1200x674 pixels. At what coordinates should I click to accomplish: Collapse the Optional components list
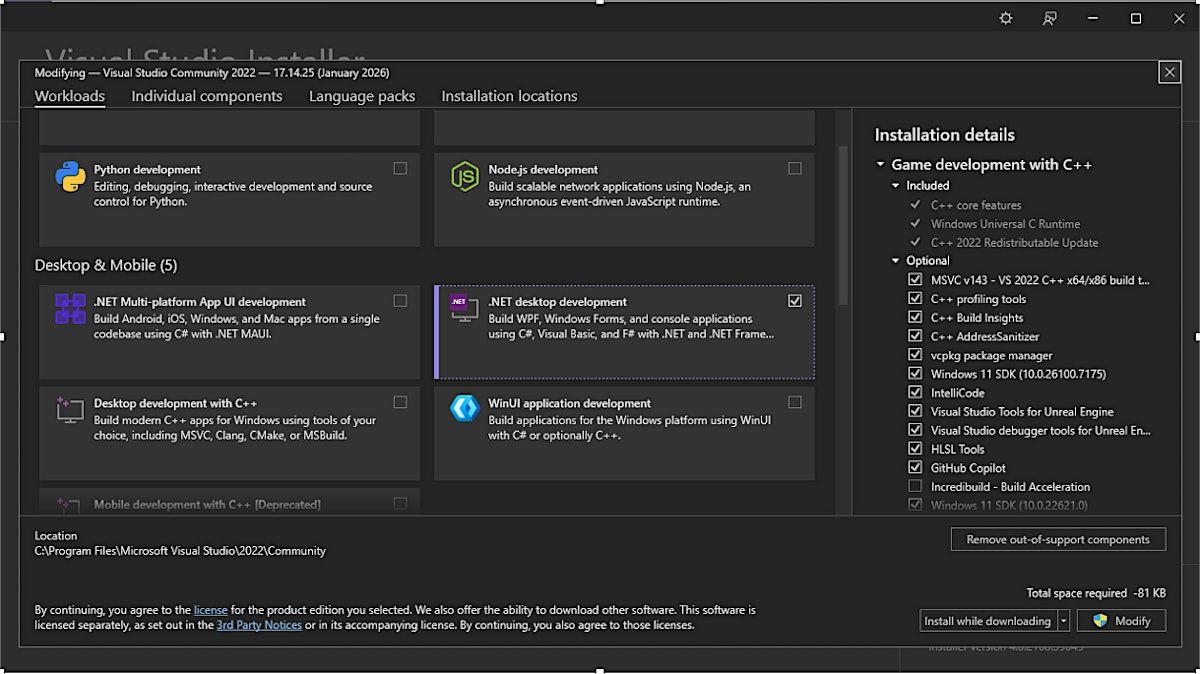coord(896,261)
